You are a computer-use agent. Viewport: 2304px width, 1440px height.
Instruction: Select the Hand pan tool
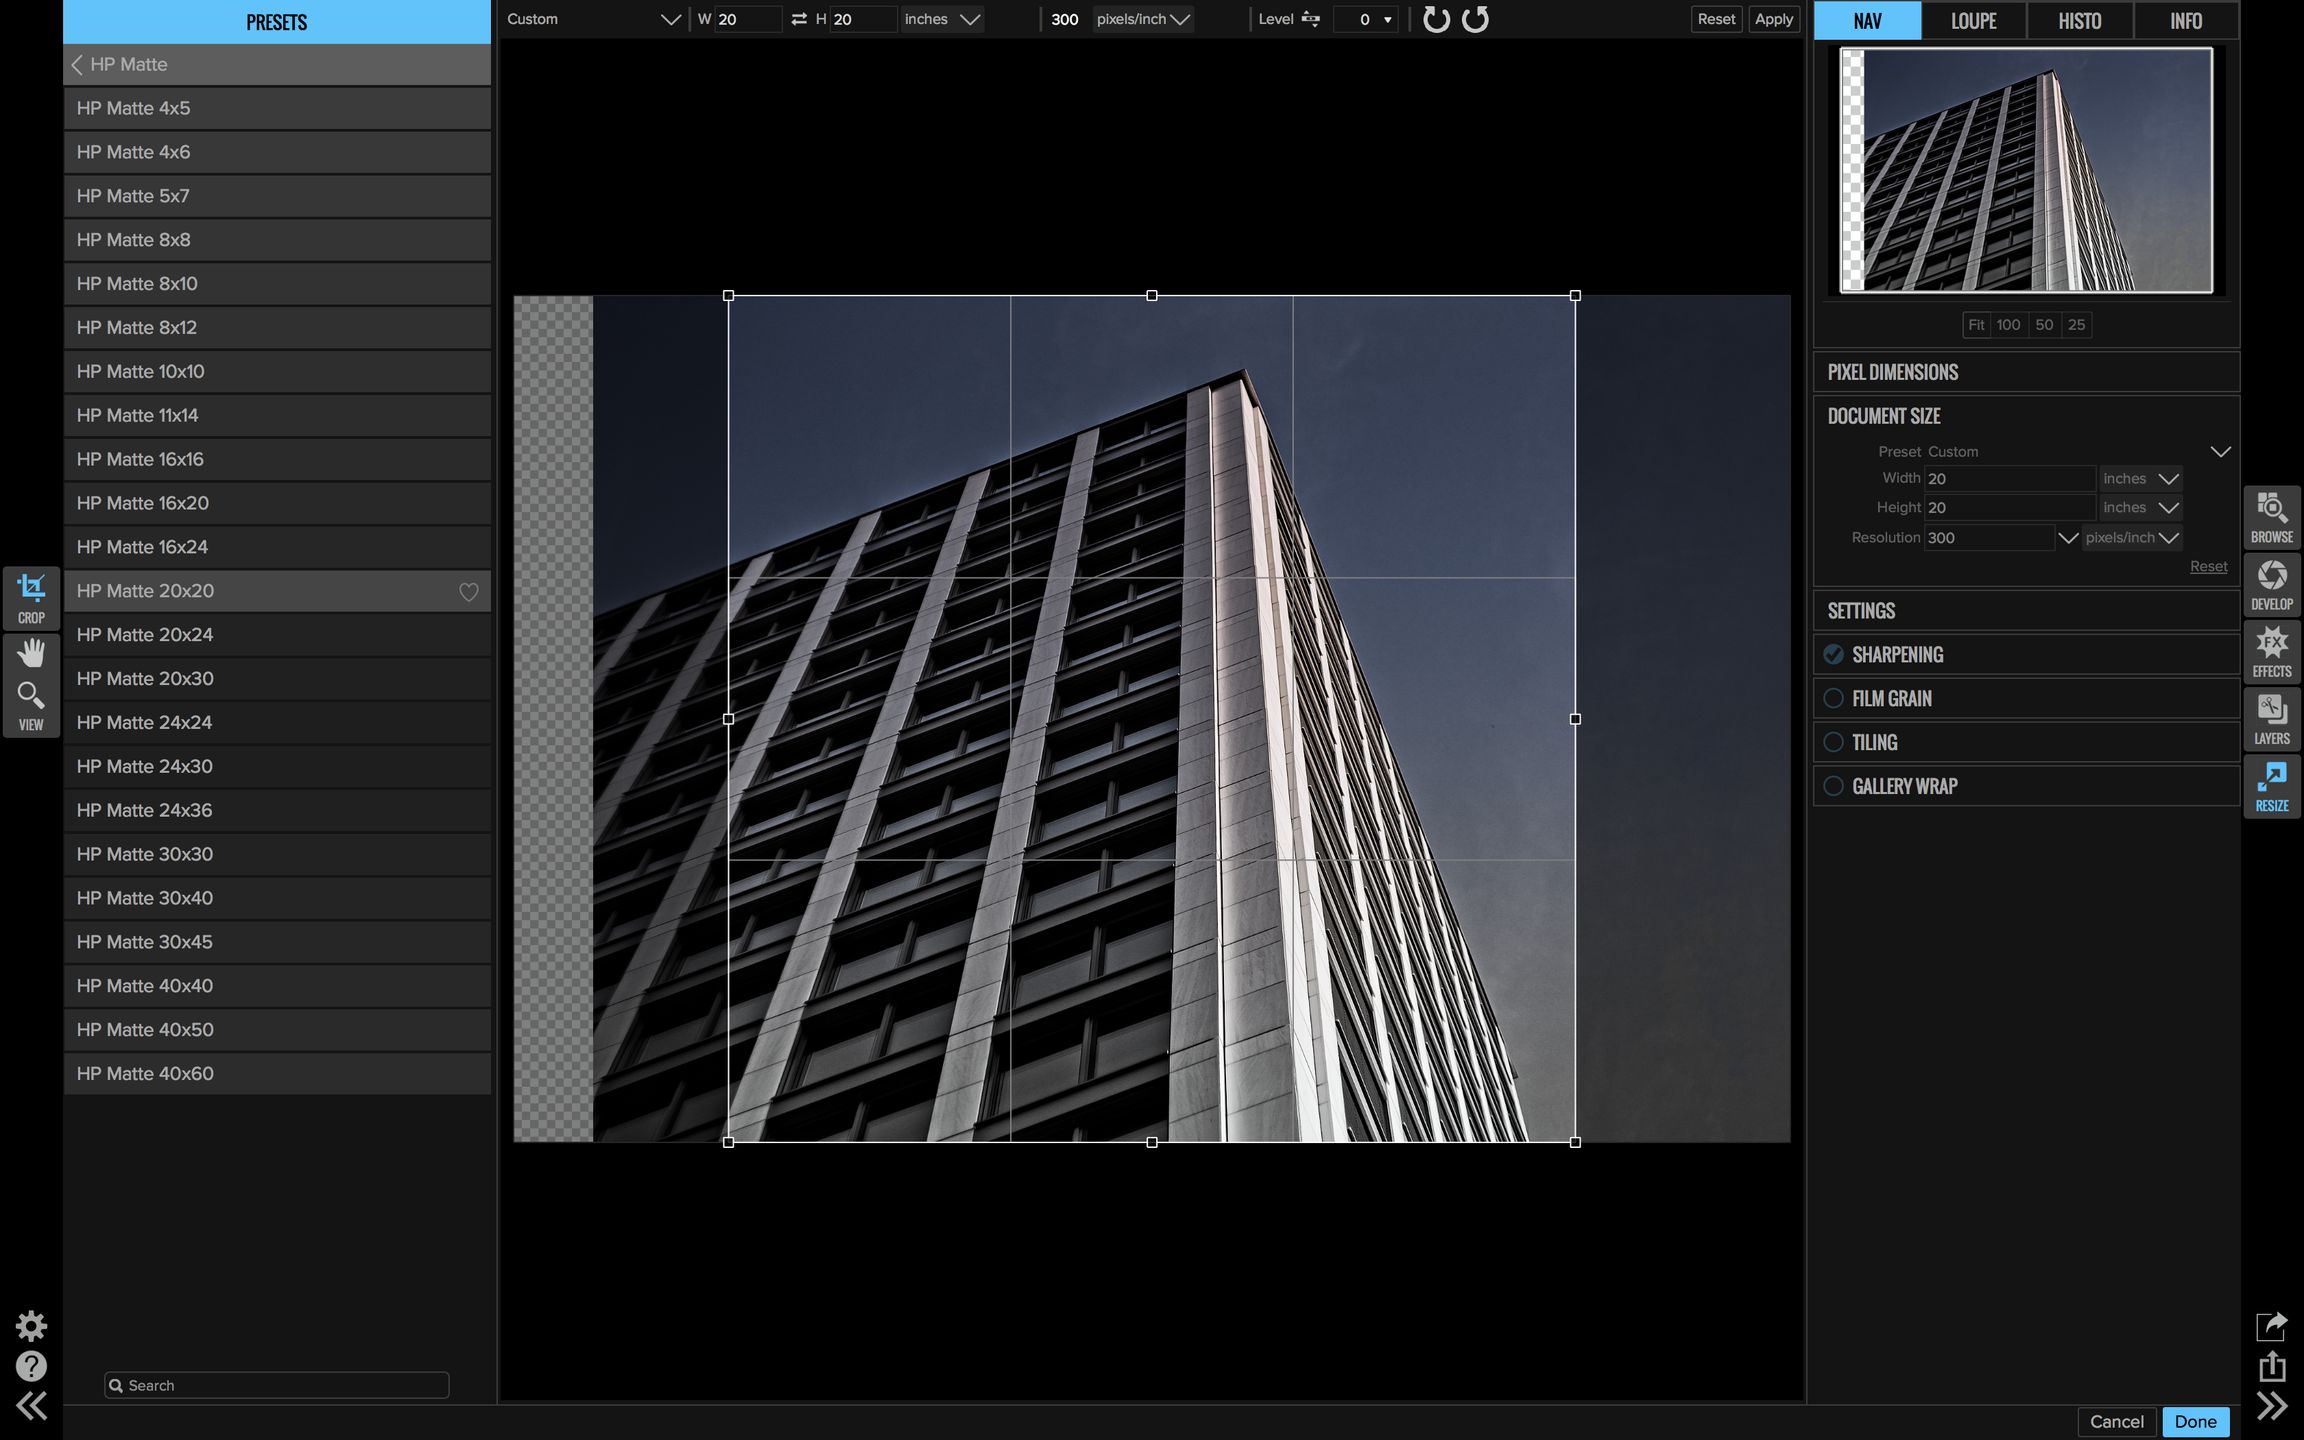tap(31, 654)
